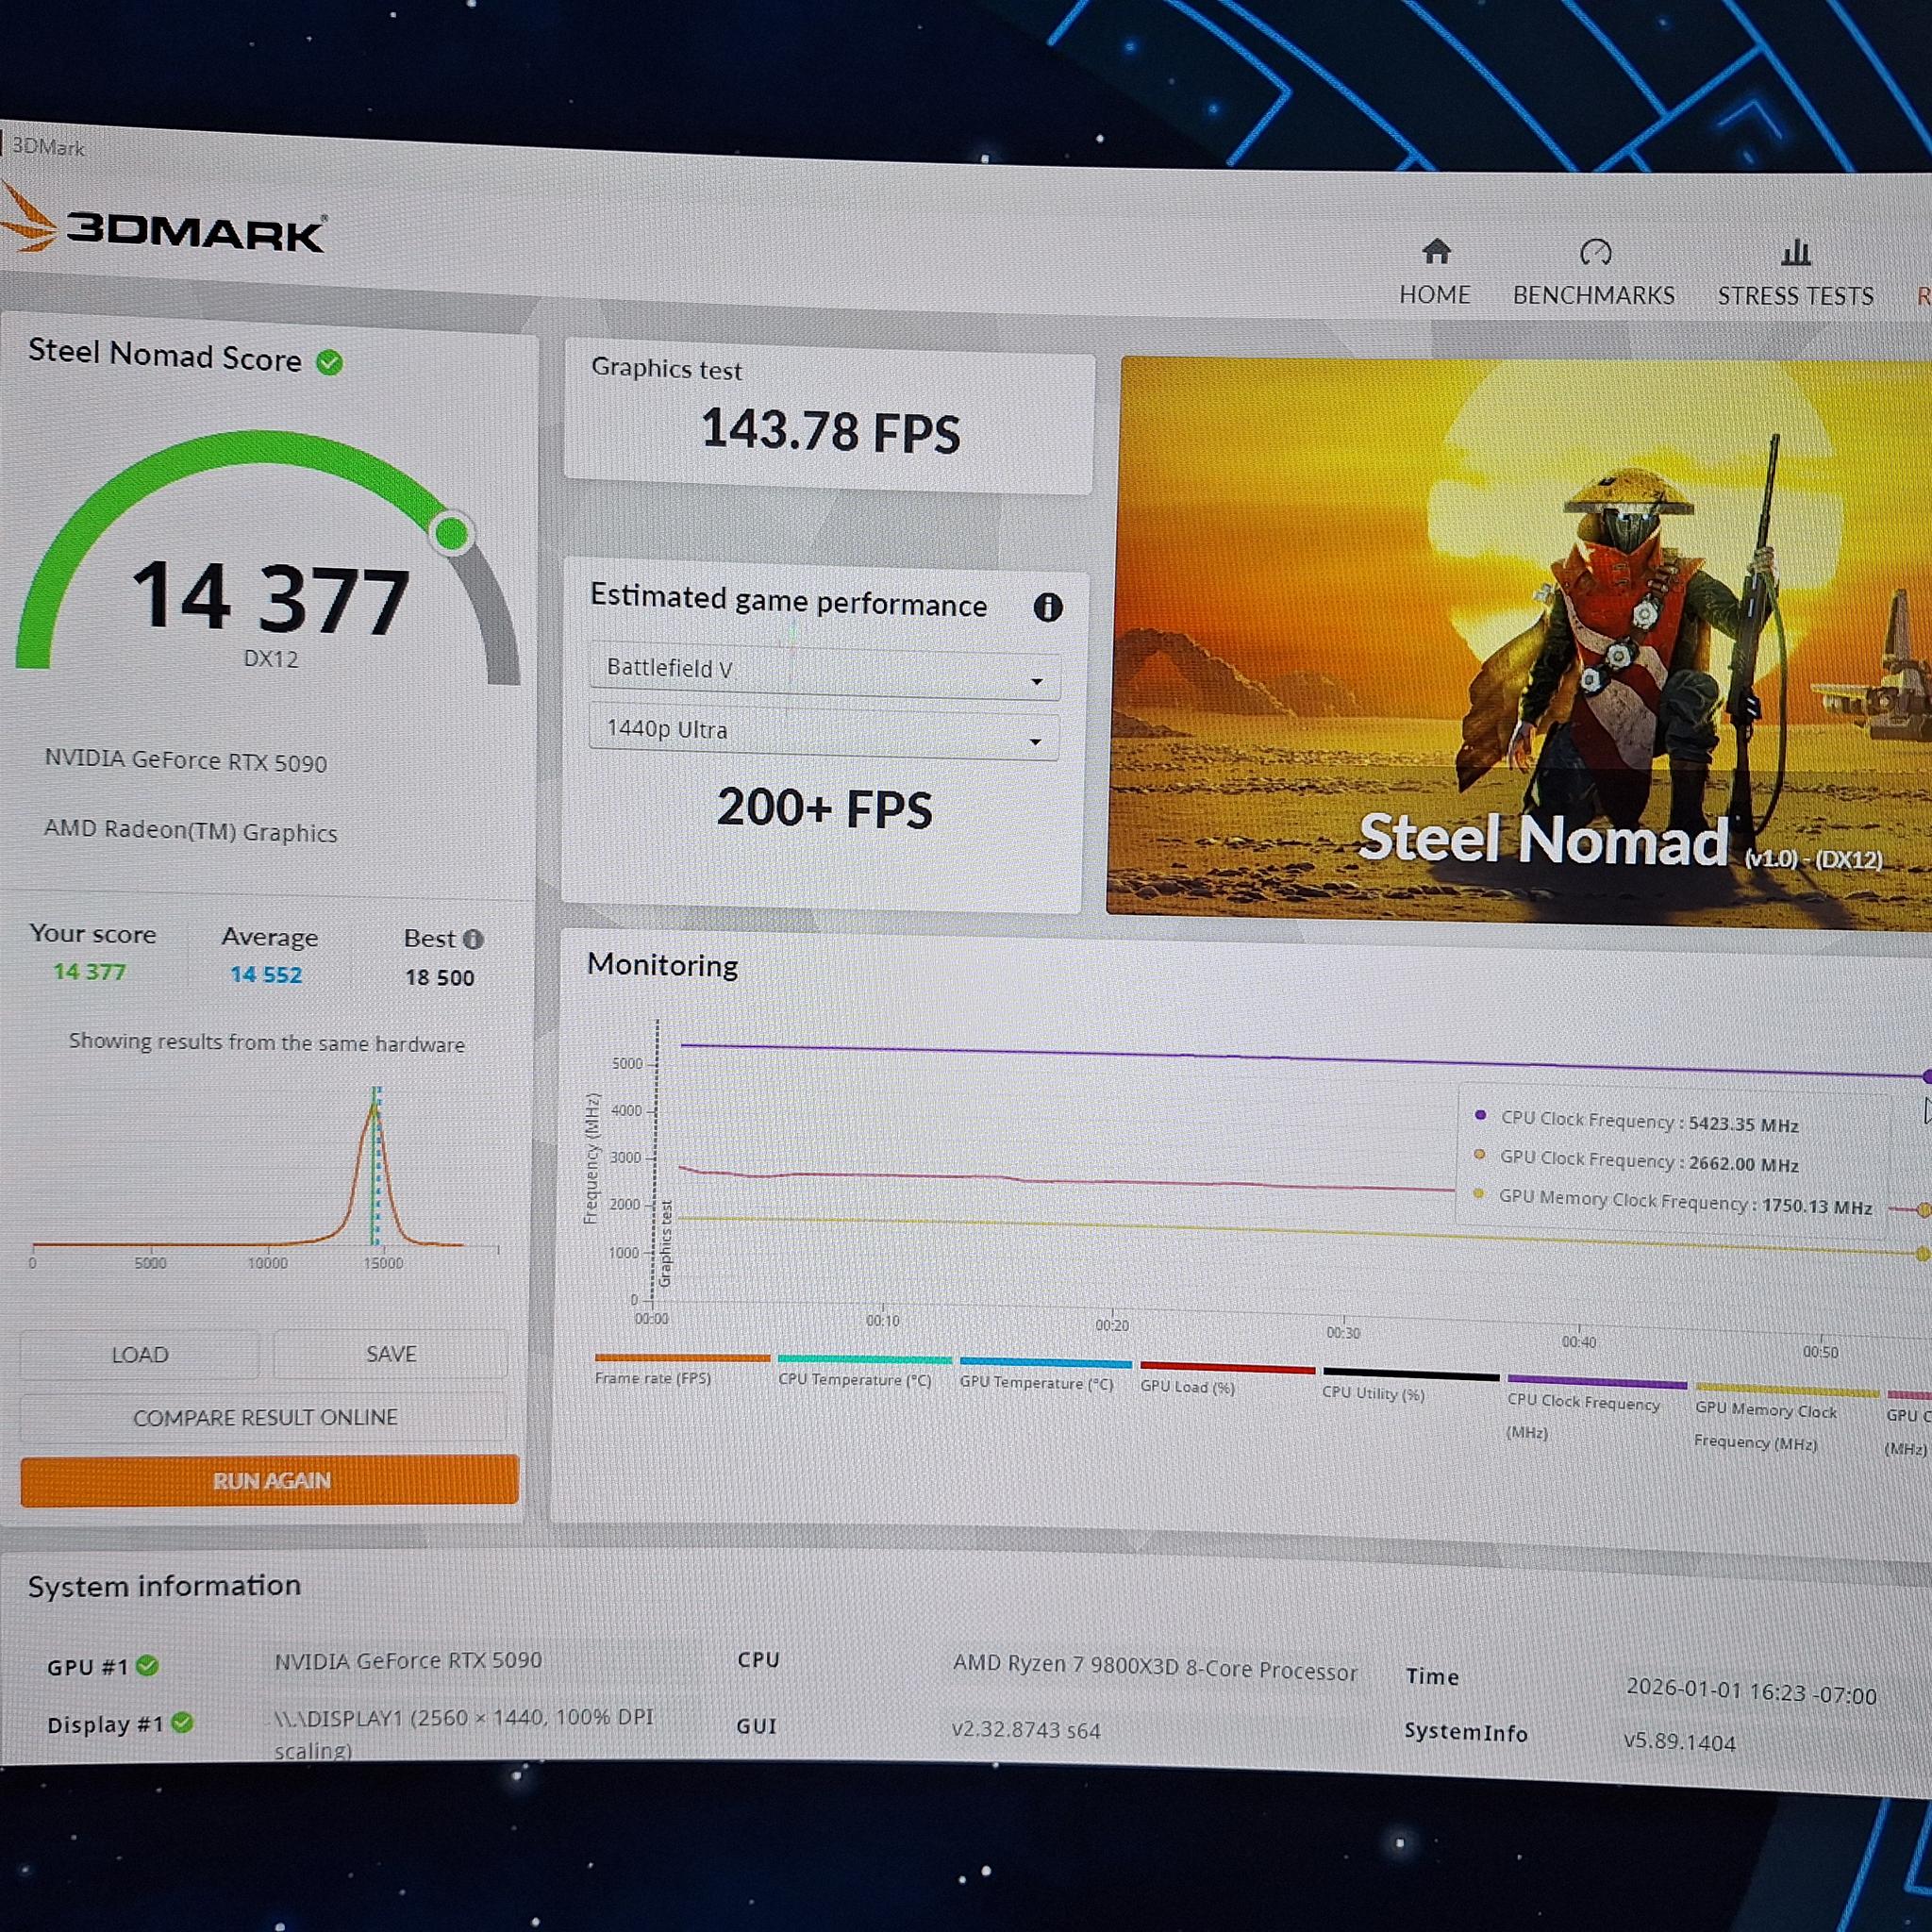This screenshot has width=1932, height=1932.
Task: Click the Home house icon
Action: [x=1436, y=251]
